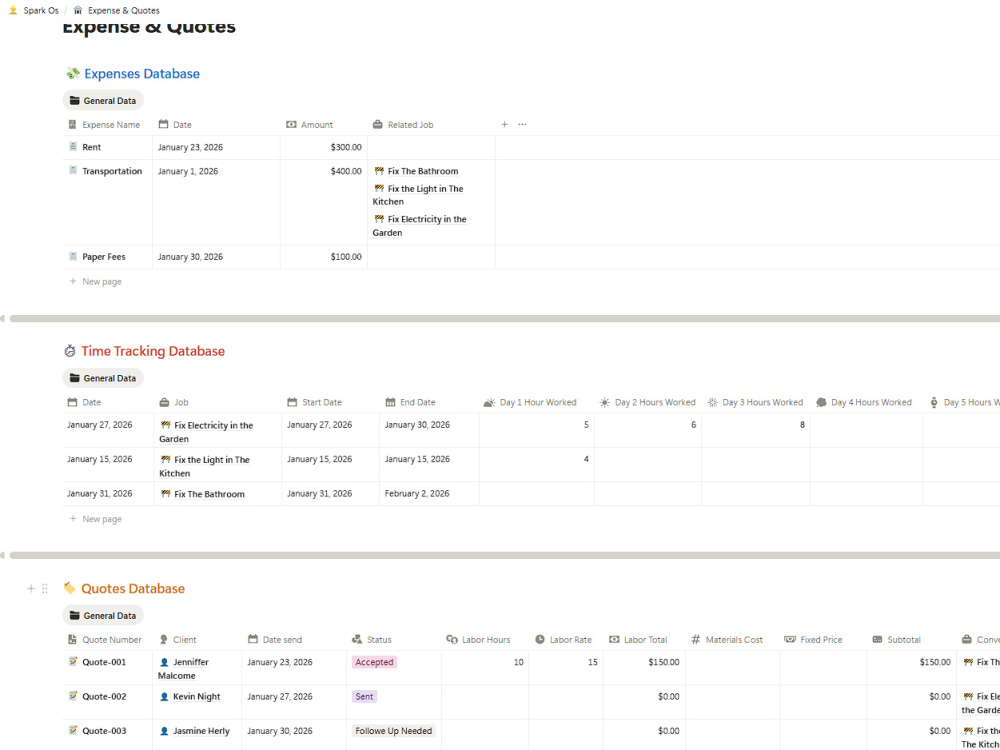
Task: Click the Amount column header
Action: [309, 125]
